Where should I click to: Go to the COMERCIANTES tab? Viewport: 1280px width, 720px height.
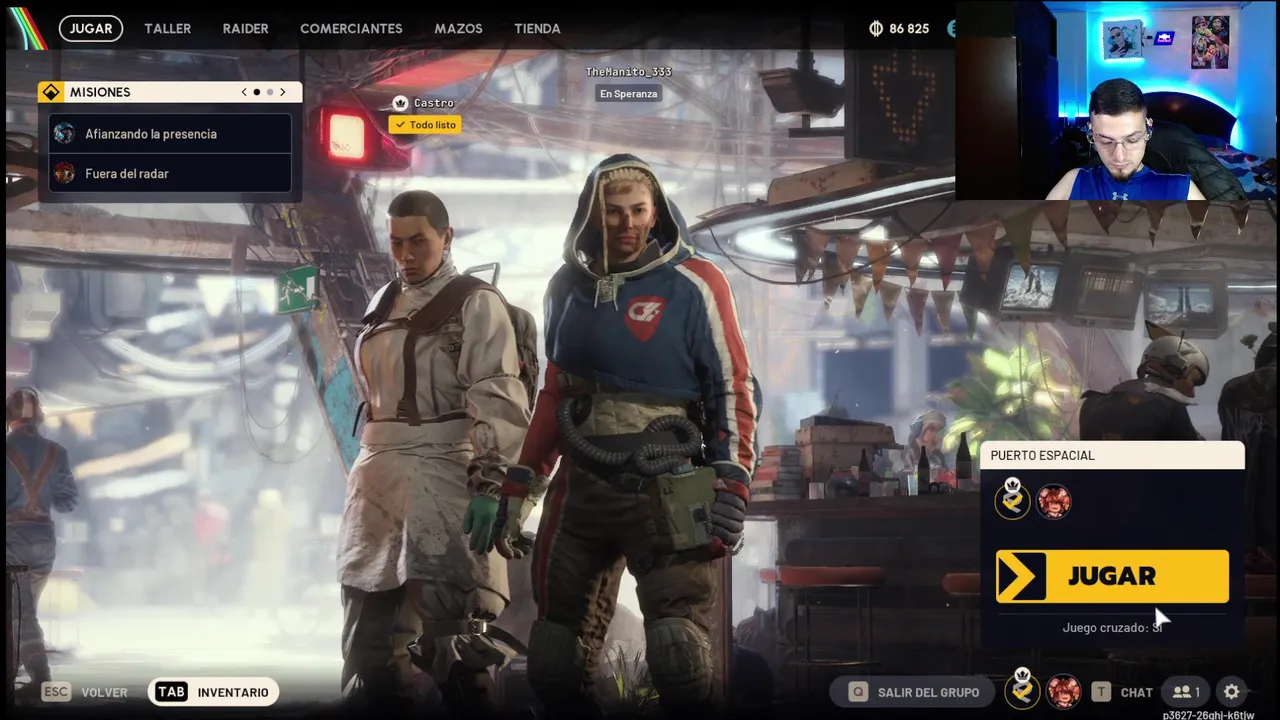pos(351,28)
